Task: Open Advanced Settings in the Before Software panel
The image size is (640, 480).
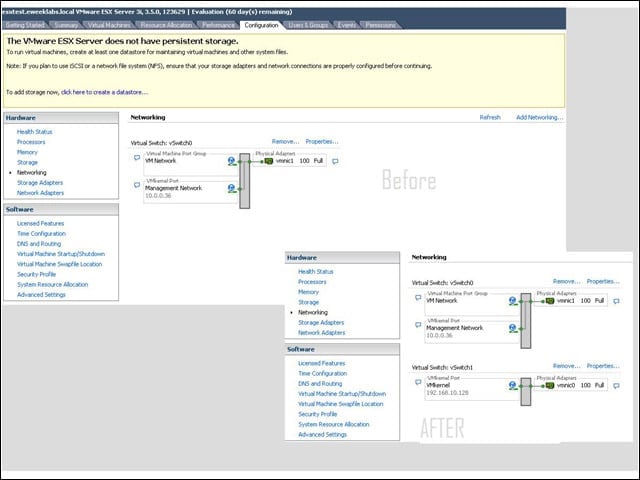Action: click(x=41, y=295)
